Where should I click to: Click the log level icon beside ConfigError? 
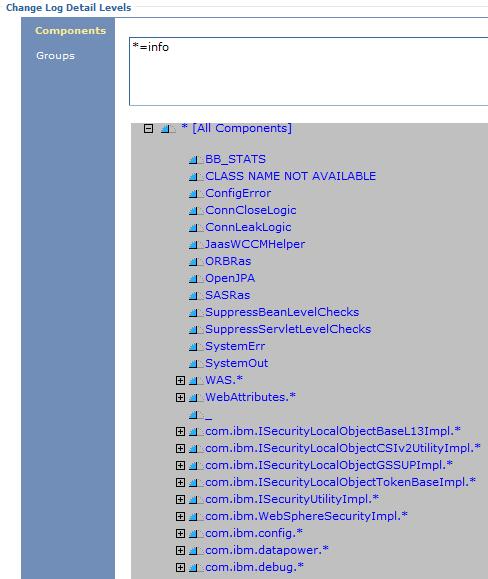(x=195, y=193)
